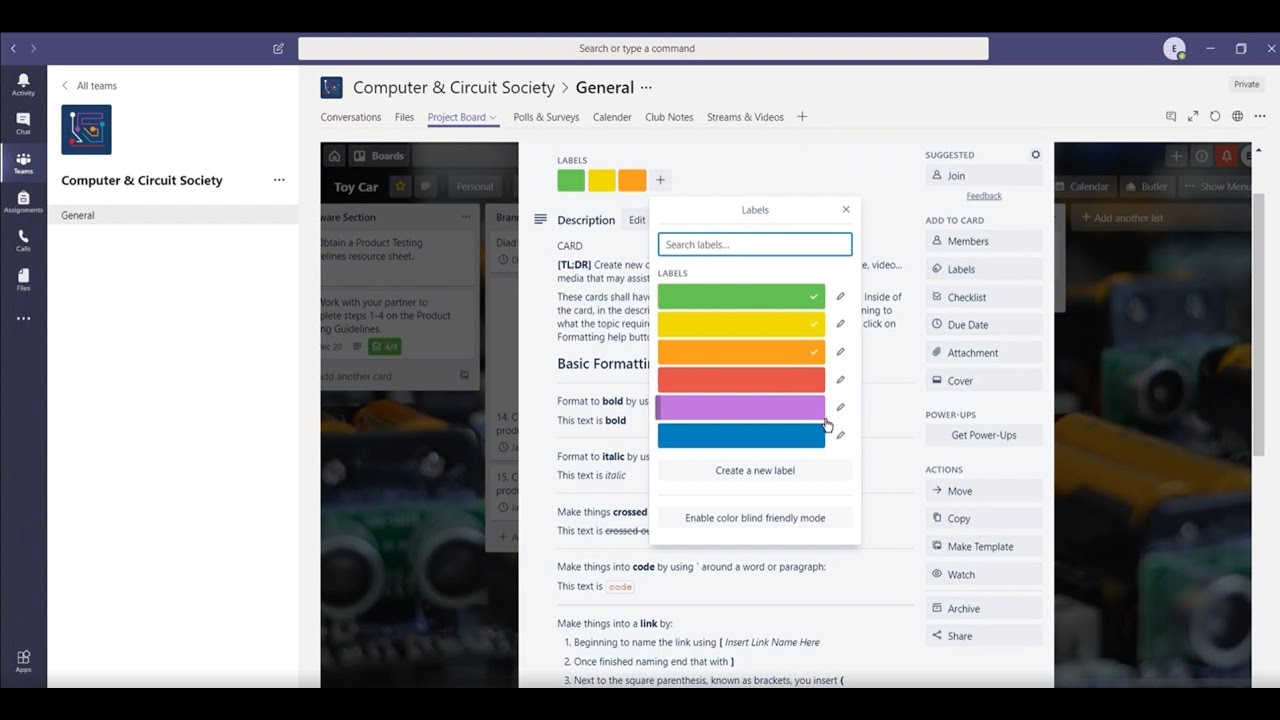Image resolution: width=1280 pixels, height=720 pixels.
Task: Go forward with the right navigation arrow
Action: 33,48
